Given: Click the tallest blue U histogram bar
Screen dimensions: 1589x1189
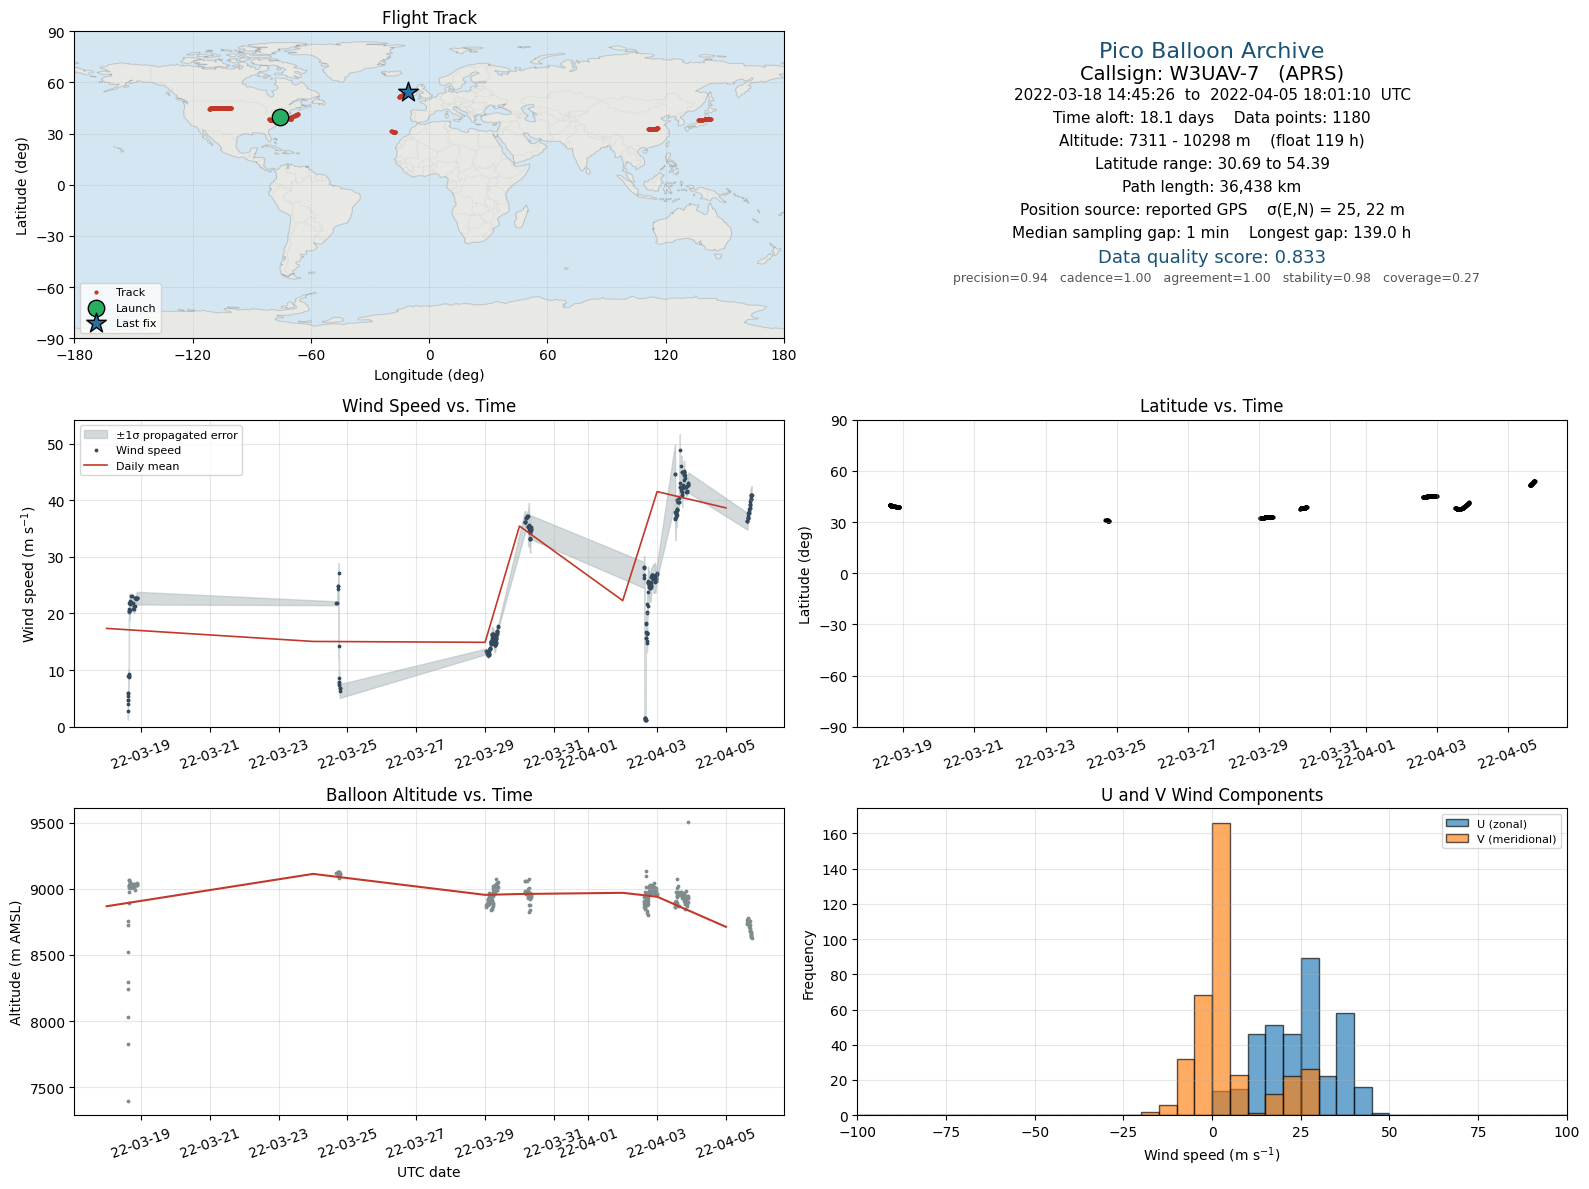Looking at the screenshot, I should 1310,1037.
